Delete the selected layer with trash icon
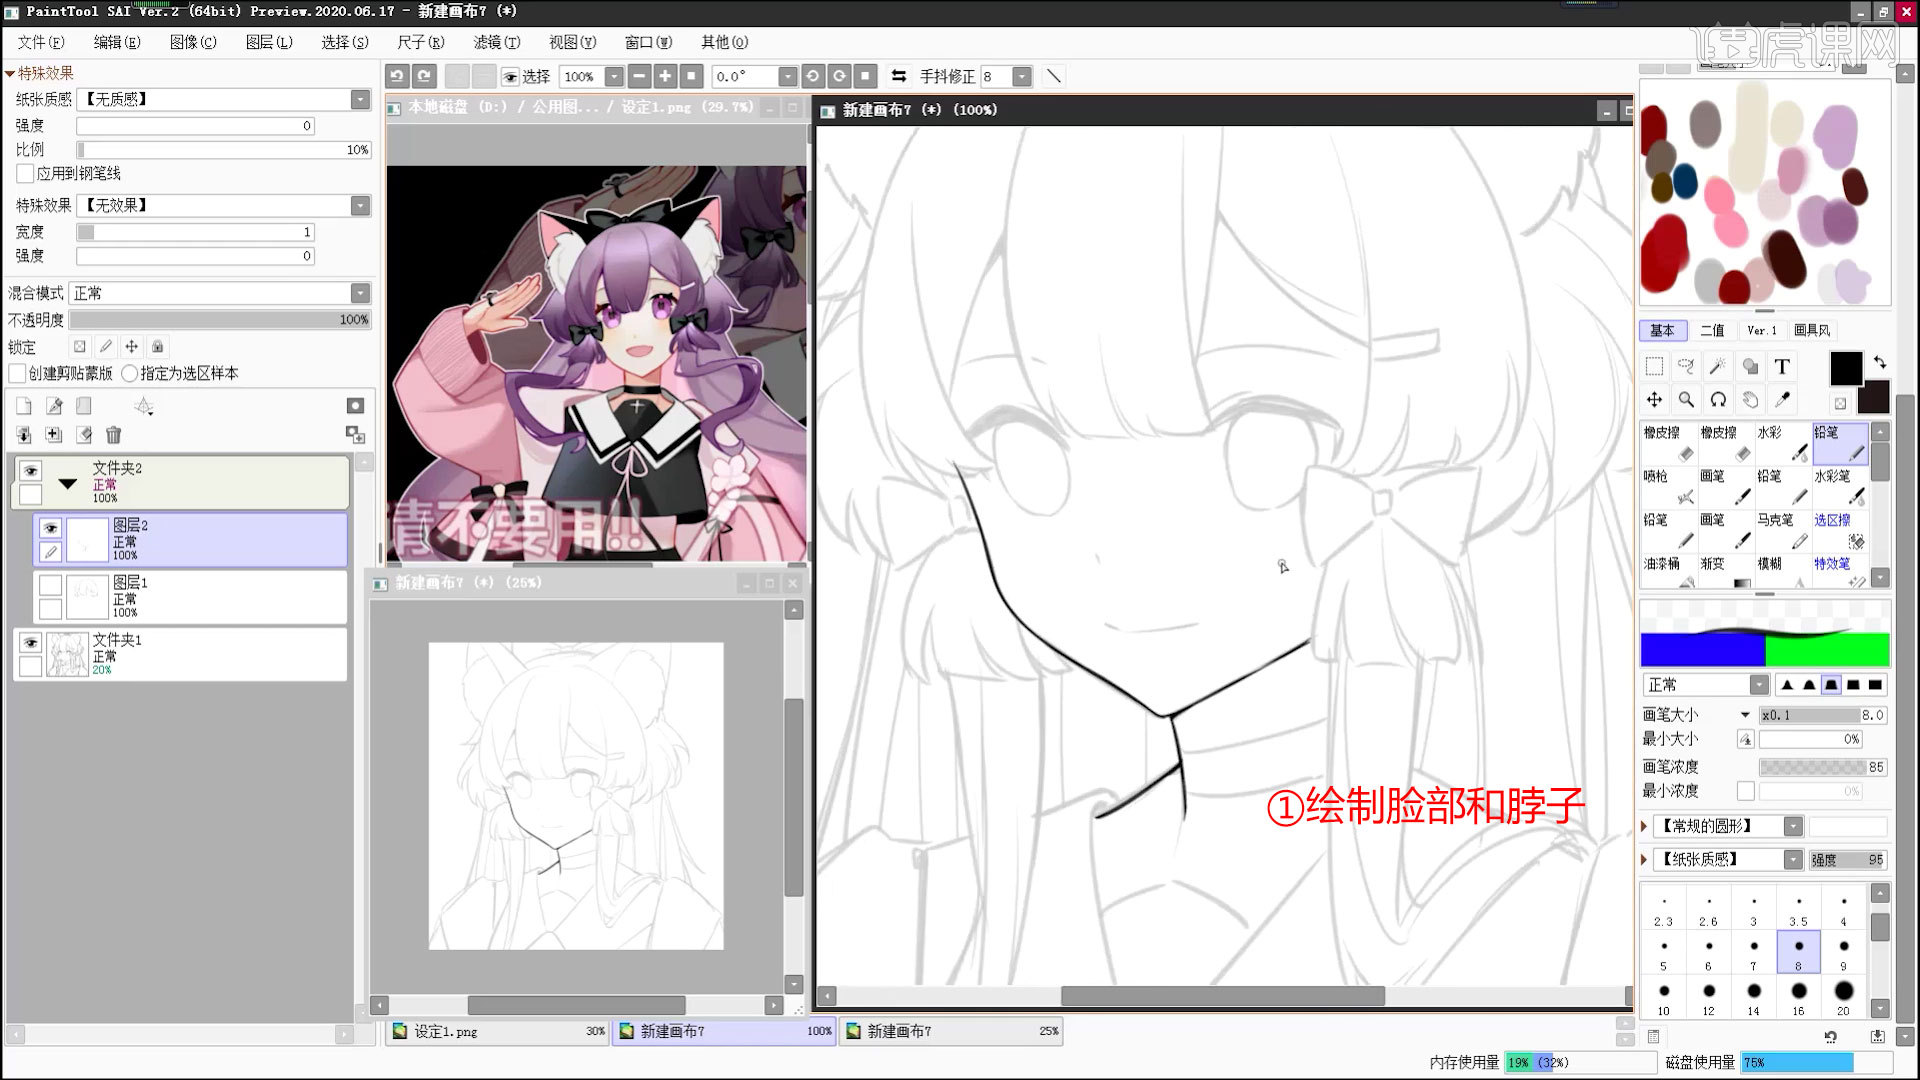 click(x=113, y=435)
